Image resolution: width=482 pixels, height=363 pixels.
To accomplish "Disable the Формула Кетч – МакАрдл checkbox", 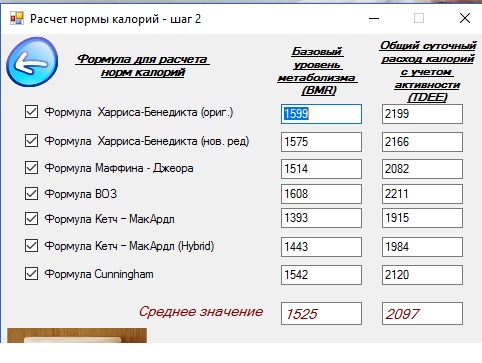I will click(x=31, y=219).
